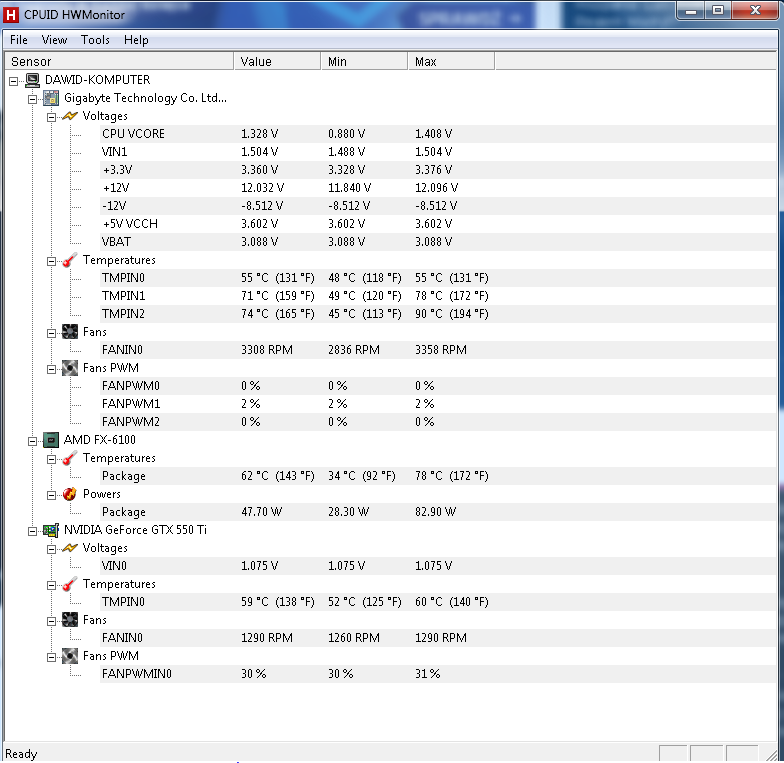Select the FANPWMIN0 row
The height and width of the screenshot is (763, 784).
point(438,674)
